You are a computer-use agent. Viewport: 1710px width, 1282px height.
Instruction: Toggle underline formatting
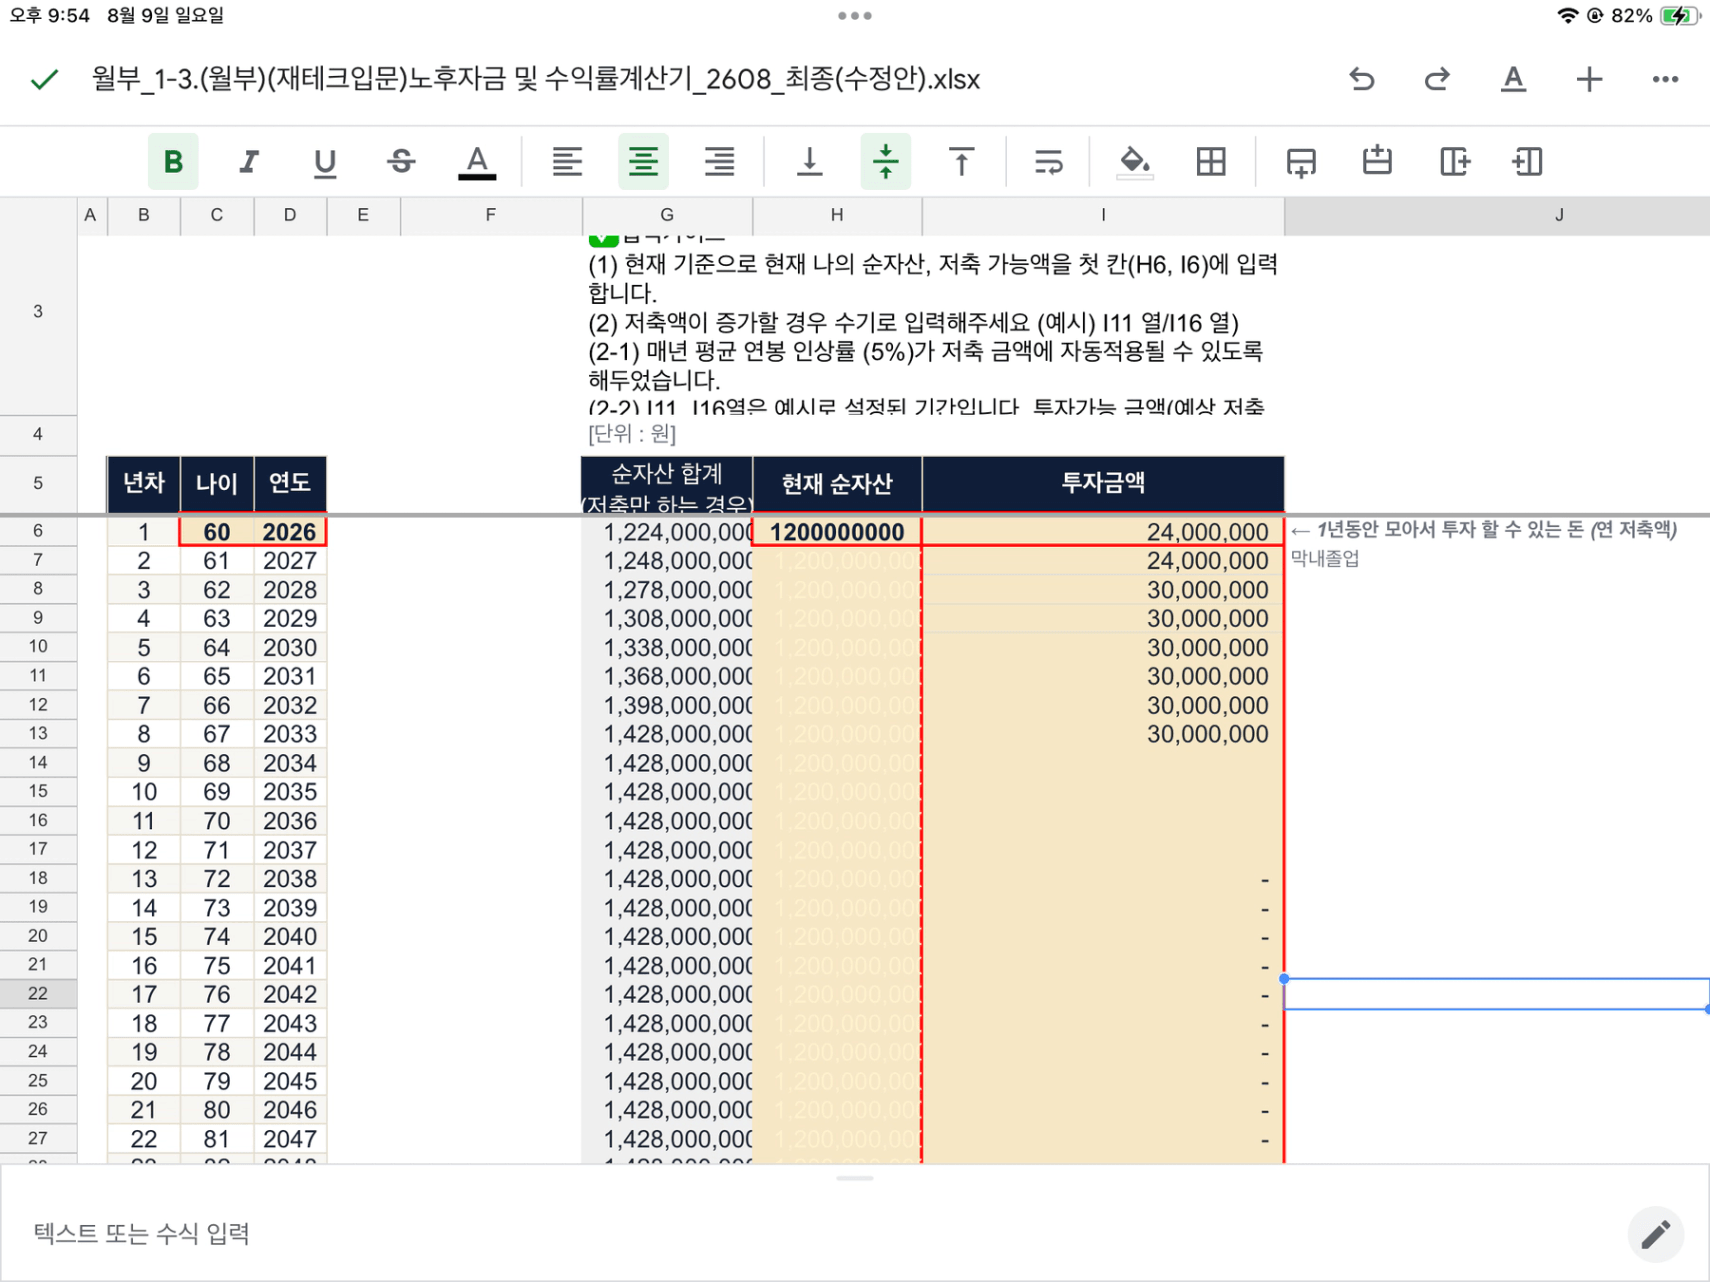click(325, 161)
